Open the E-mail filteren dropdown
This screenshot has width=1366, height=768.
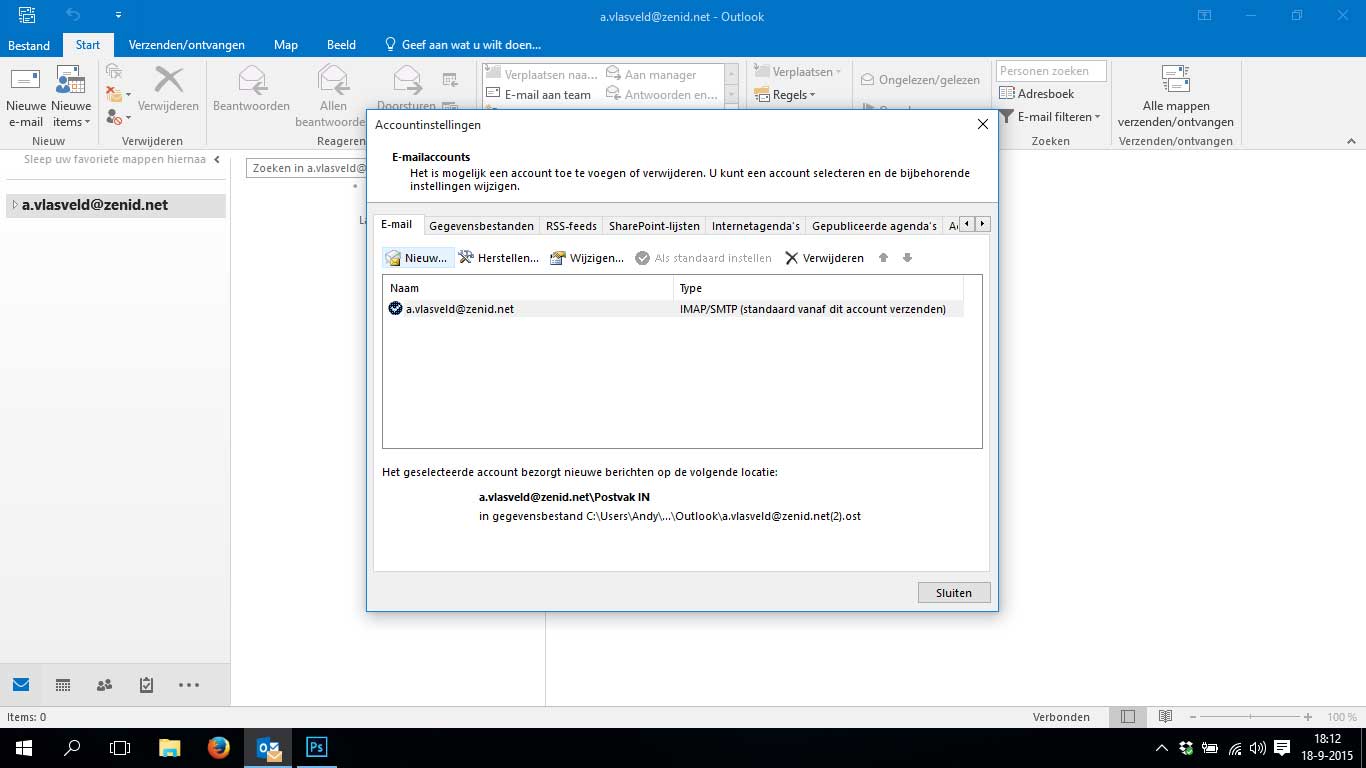tap(1050, 117)
